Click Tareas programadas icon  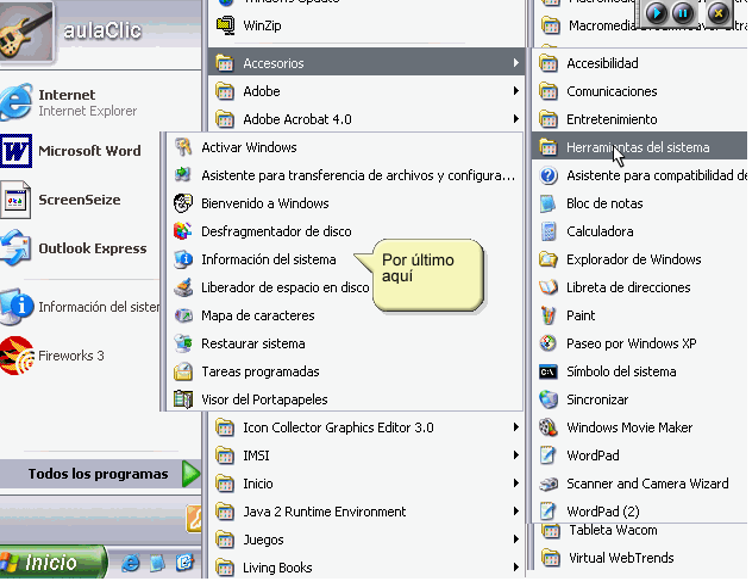[183, 371]
